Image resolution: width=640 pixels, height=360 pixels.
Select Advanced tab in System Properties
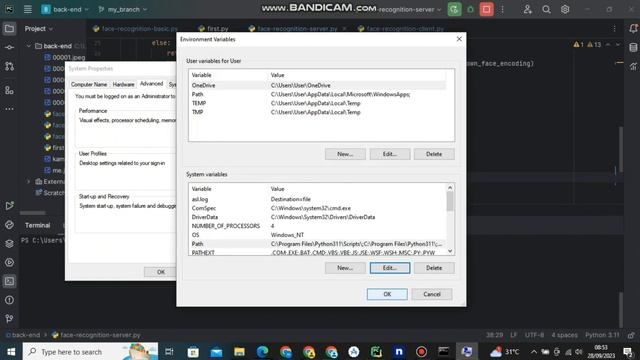point(151,84)
